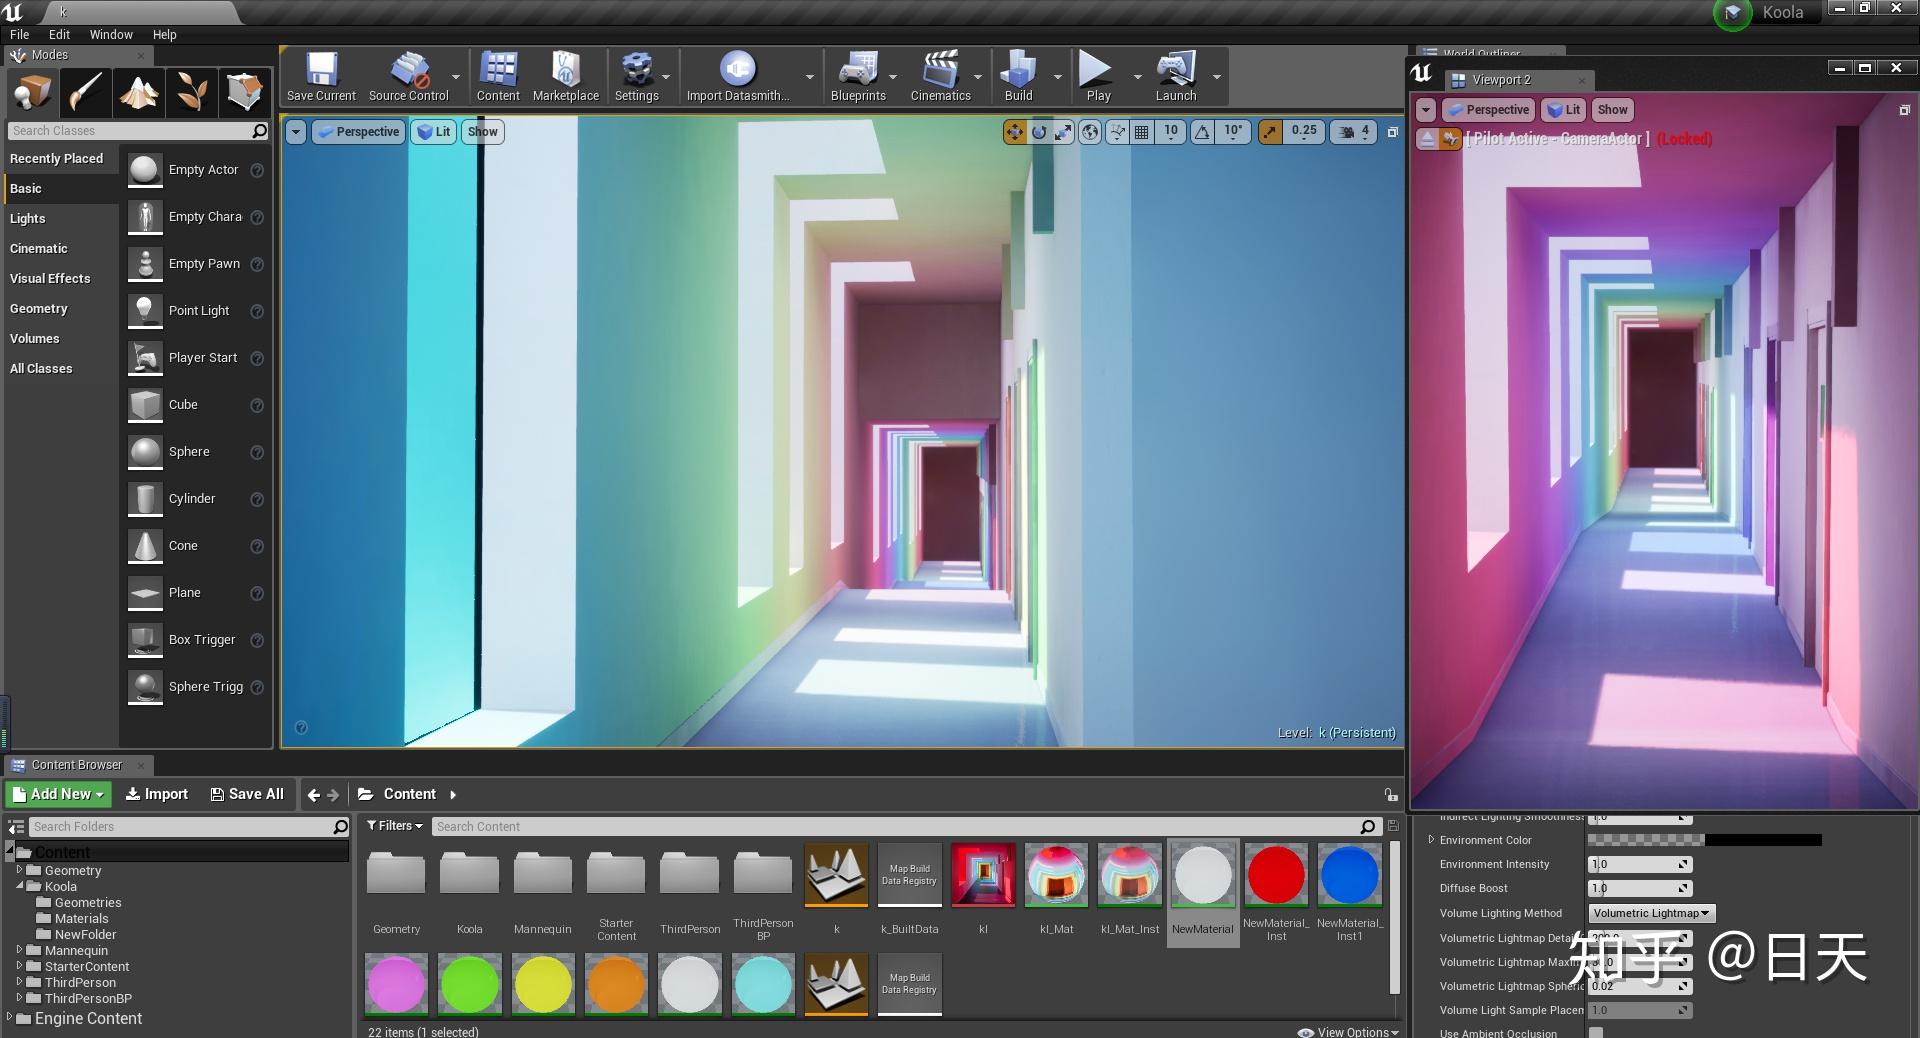Open the Volumetric Lightmap dropdown
Image resolution: width=1920 pixels, height=1038 pixels.
coord(1652,913)
